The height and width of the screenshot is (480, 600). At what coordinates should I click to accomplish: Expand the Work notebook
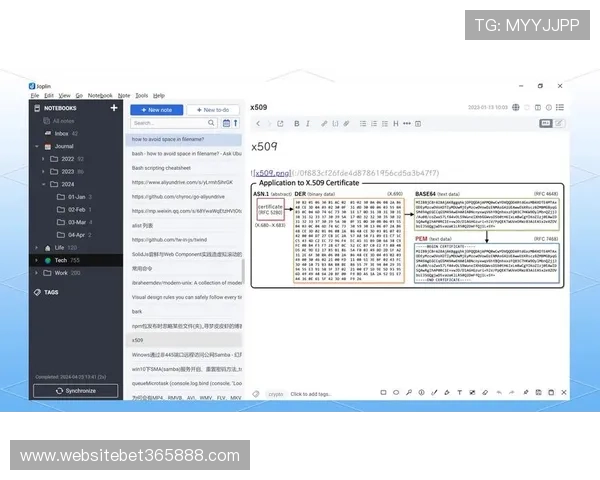pos(38,272)
